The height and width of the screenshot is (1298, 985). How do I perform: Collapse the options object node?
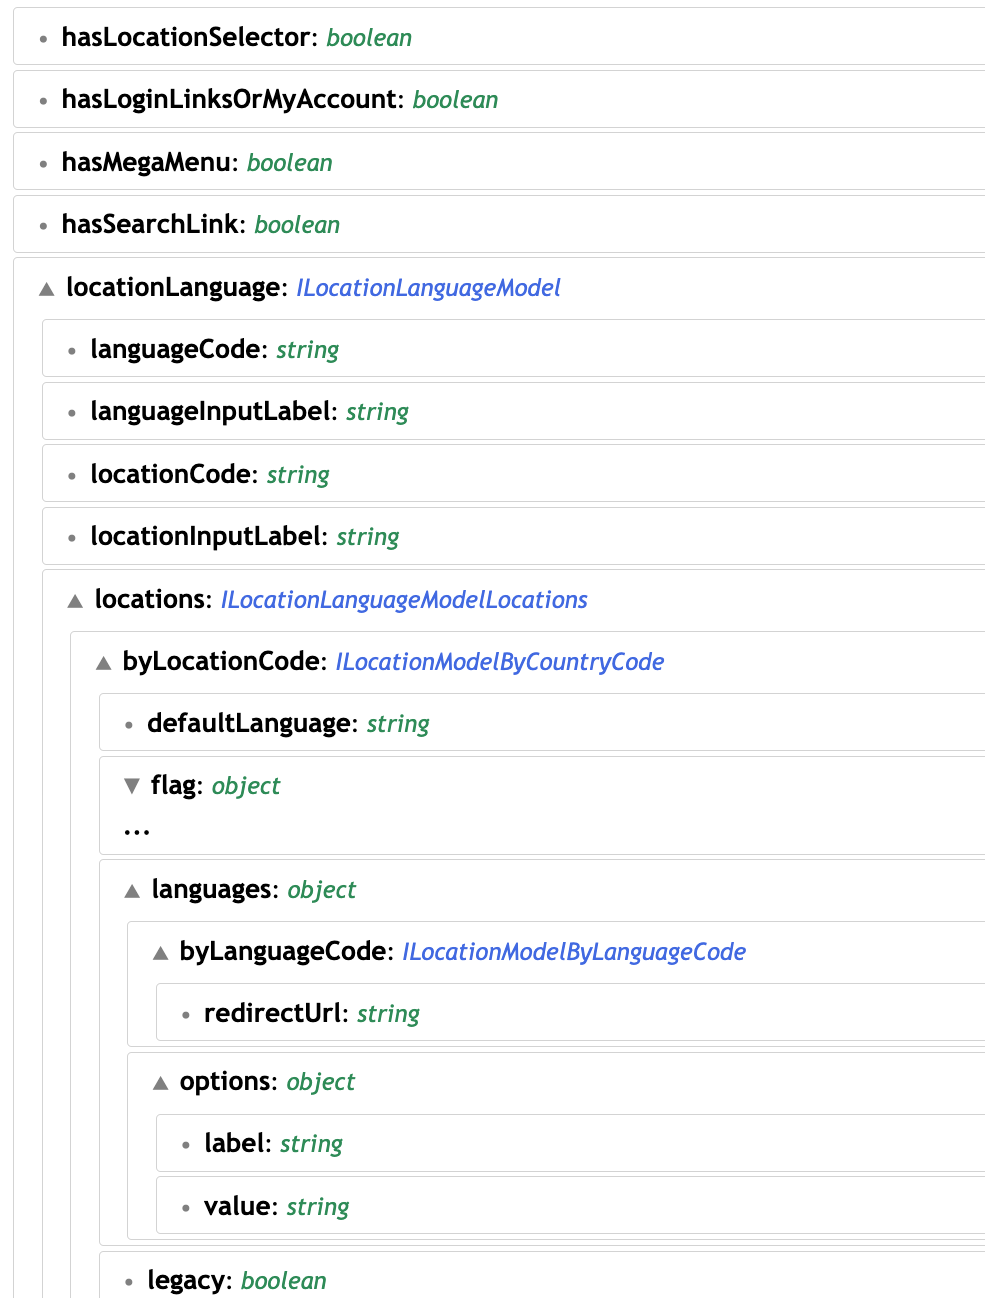[160, 1082]
